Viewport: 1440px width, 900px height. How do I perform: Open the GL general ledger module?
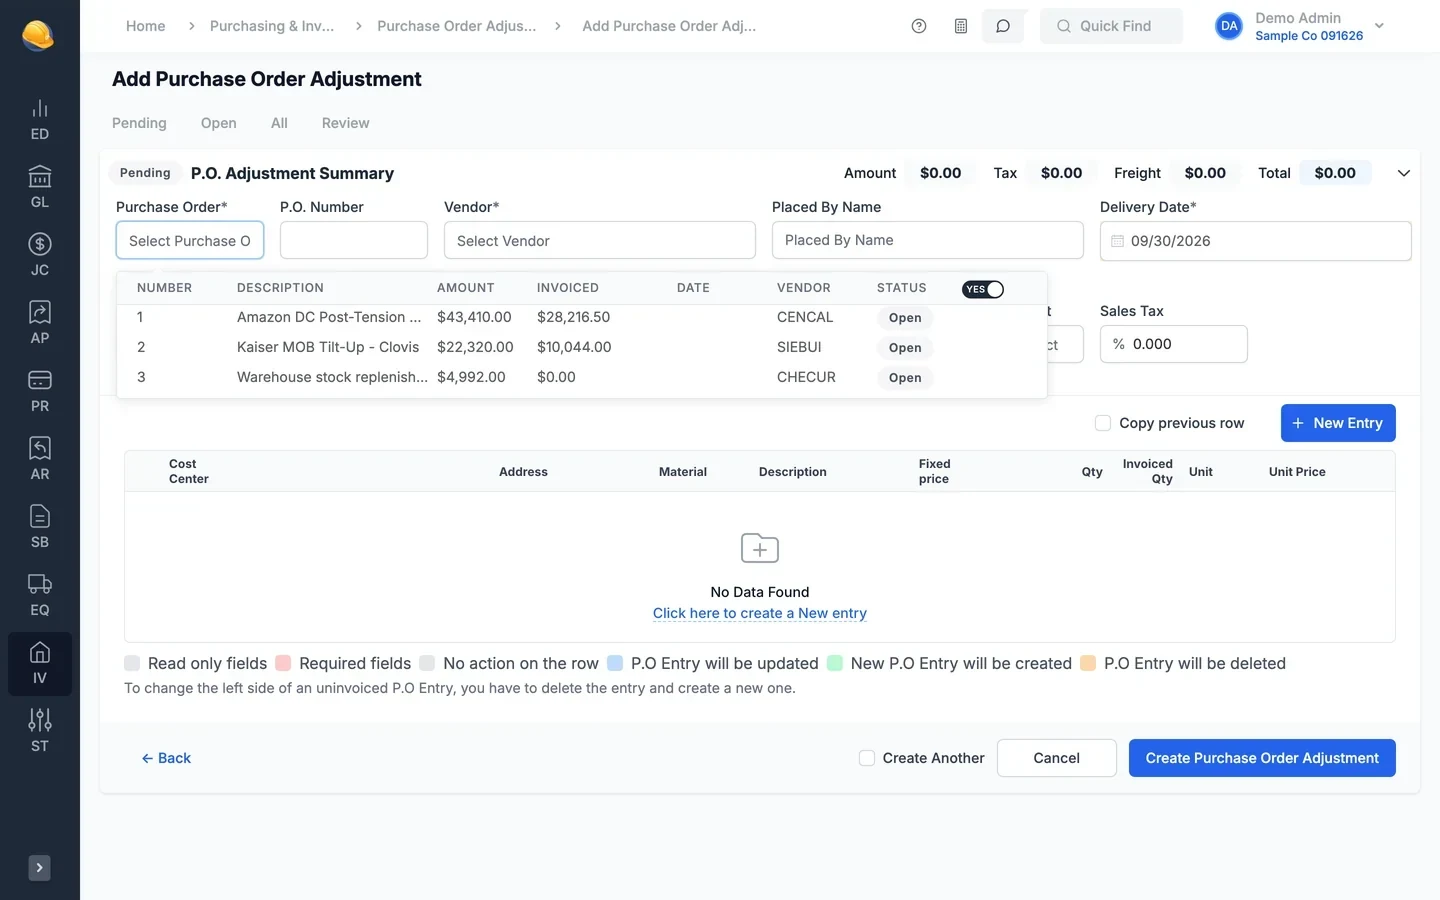point(40,188)
